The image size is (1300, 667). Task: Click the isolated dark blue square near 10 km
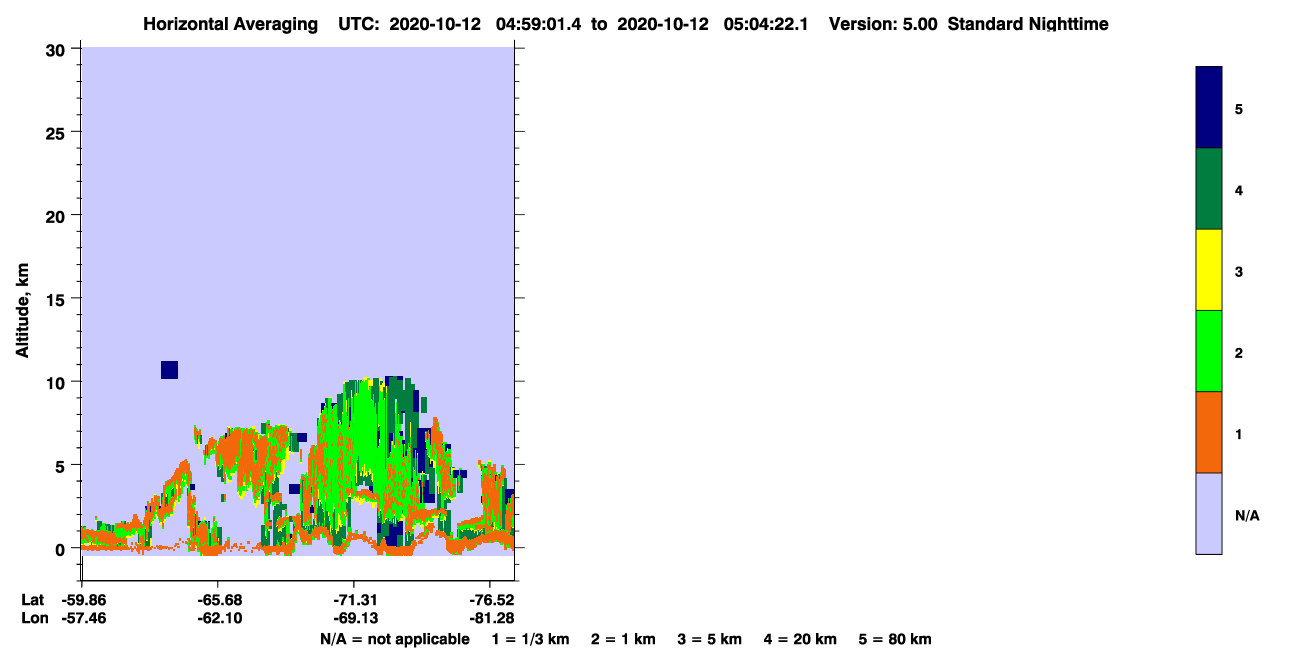tap(169, 370)
